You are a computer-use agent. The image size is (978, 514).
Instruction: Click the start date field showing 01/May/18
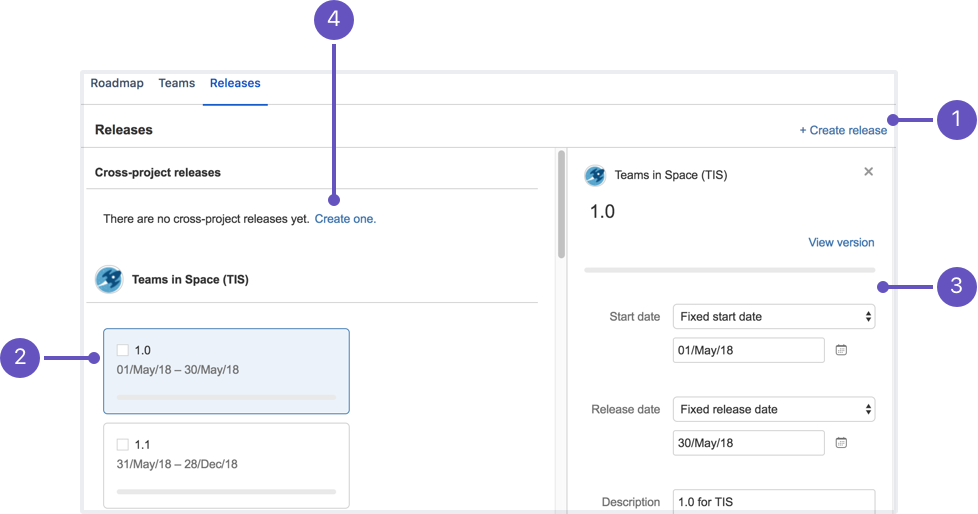click(x=748, y=350)
